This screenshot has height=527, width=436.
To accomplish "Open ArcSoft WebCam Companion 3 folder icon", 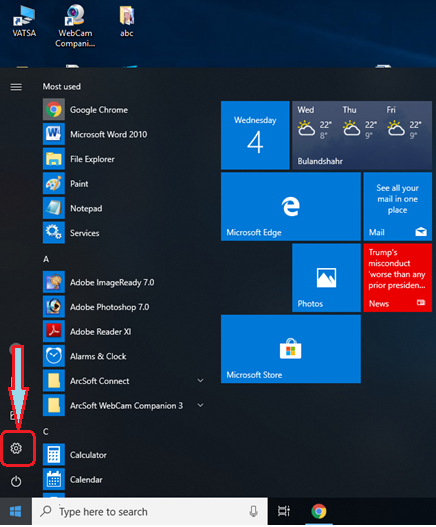I will pyautogui.click(x=54, y=405).
